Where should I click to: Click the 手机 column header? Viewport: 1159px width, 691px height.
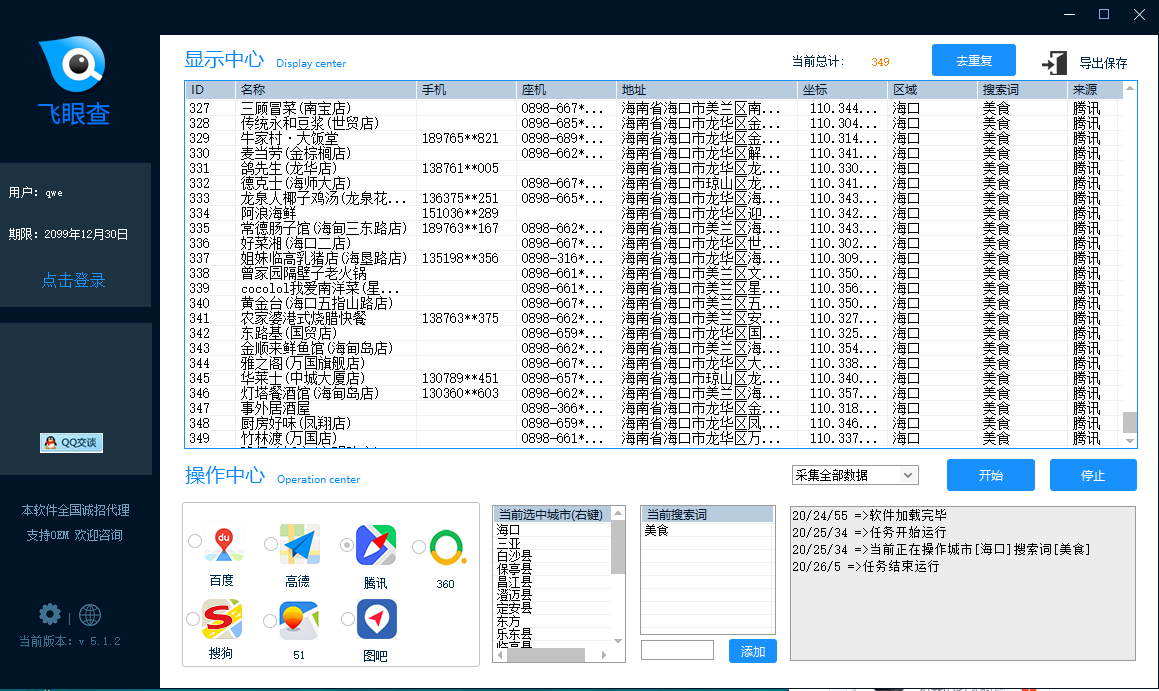(466, 89)
